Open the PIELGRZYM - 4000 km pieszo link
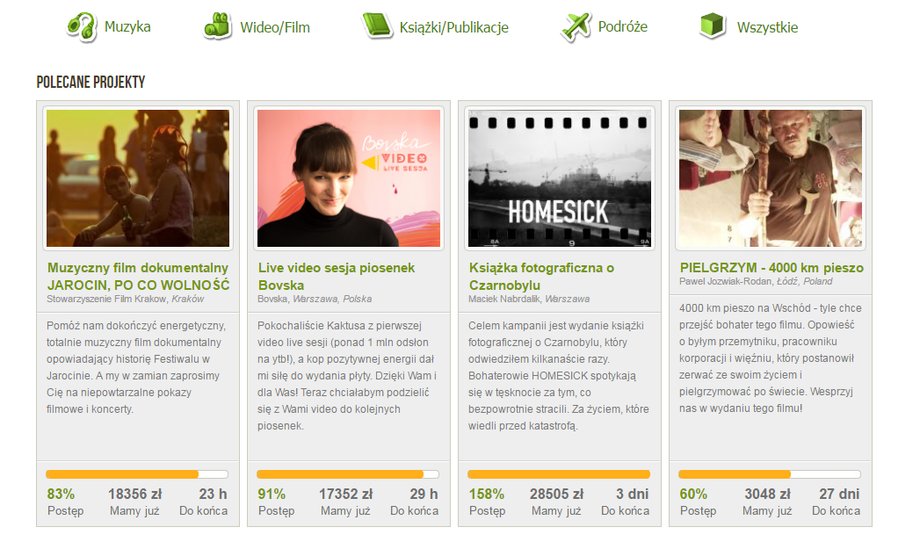The image size is (920, 549). tap(772, 267)
